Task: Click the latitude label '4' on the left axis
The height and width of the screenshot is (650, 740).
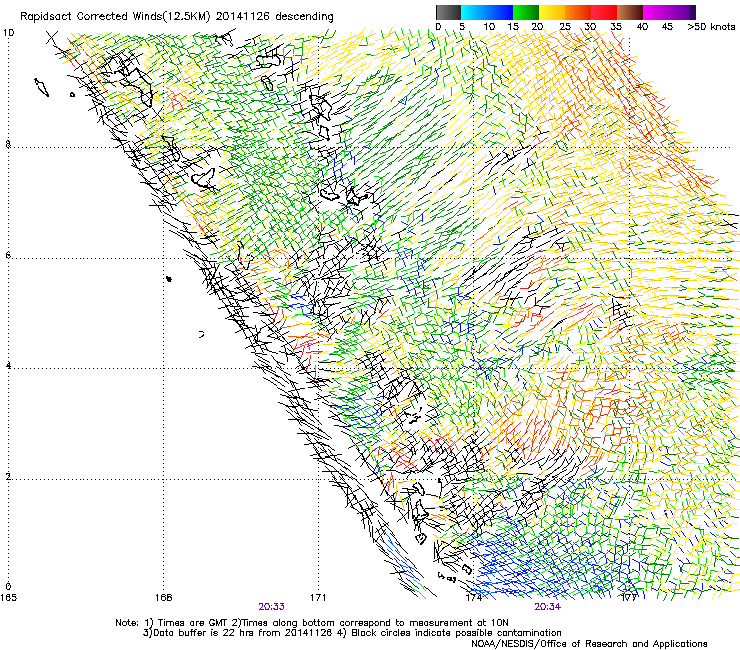Action: (8, 366)
